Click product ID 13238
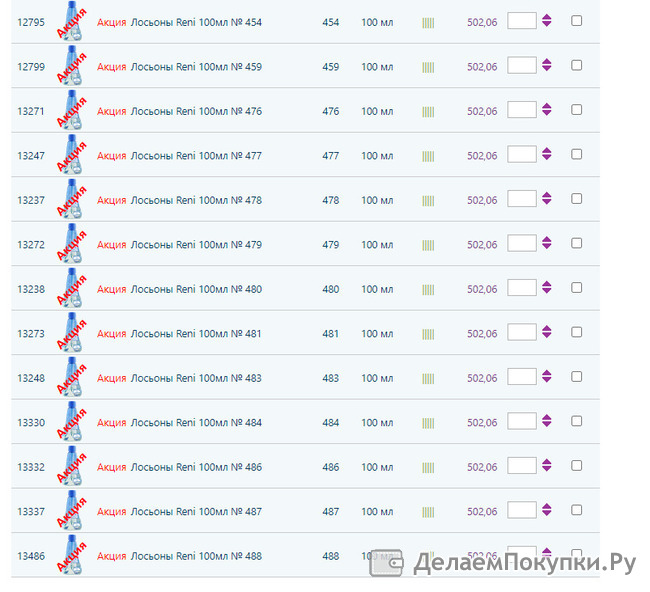The height and width of the screenshot is (592, 650). 31,289
